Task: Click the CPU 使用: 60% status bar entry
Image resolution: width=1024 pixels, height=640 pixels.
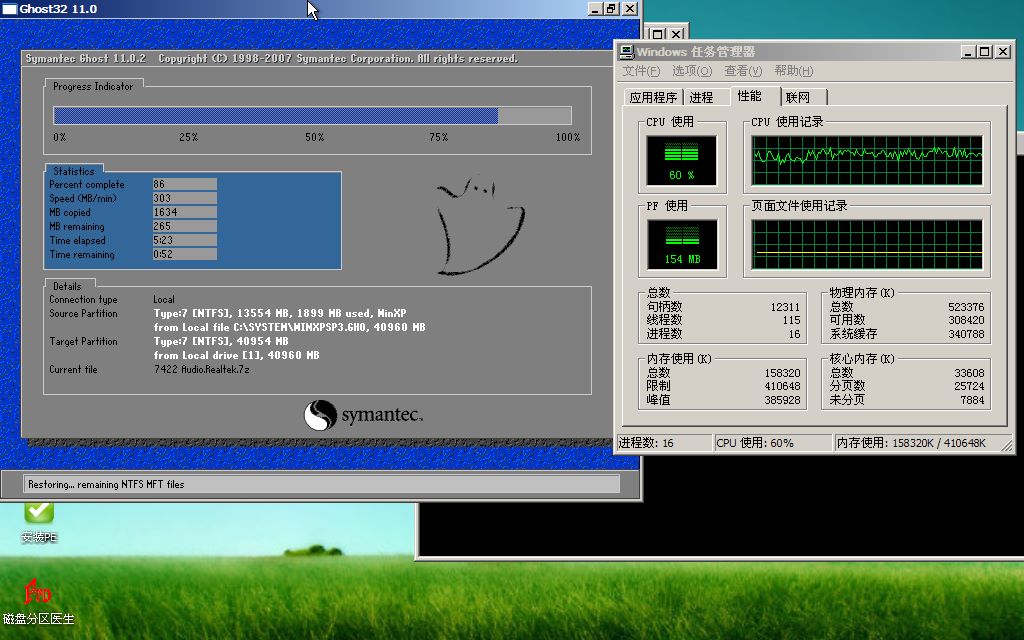Action: pos(773,443)
